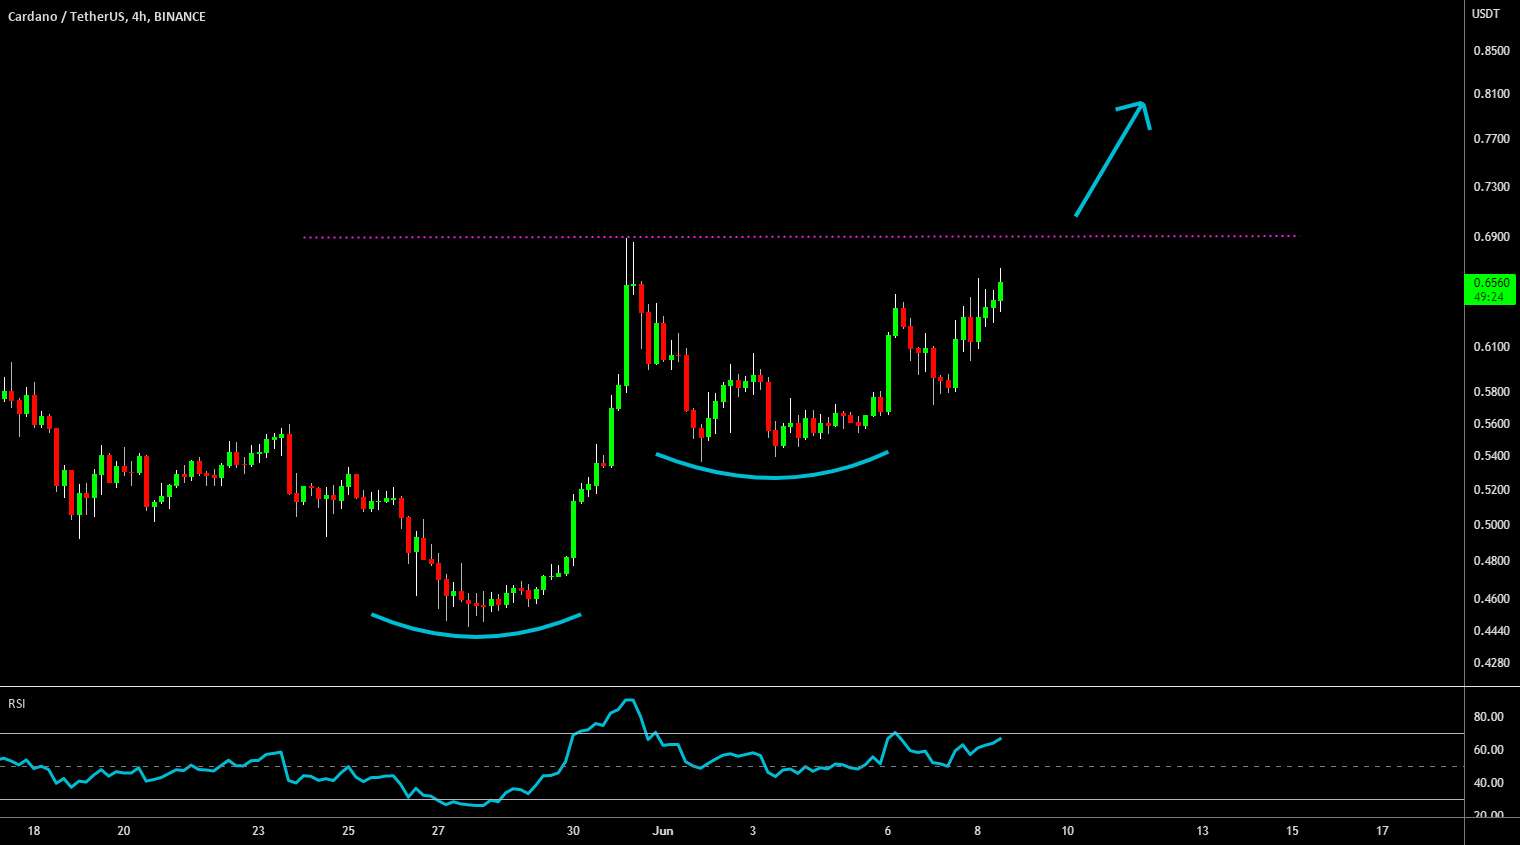Click the latest green candlestick
The image size is (1520, 845).
pyautogui.click(x=1000, y=291)
